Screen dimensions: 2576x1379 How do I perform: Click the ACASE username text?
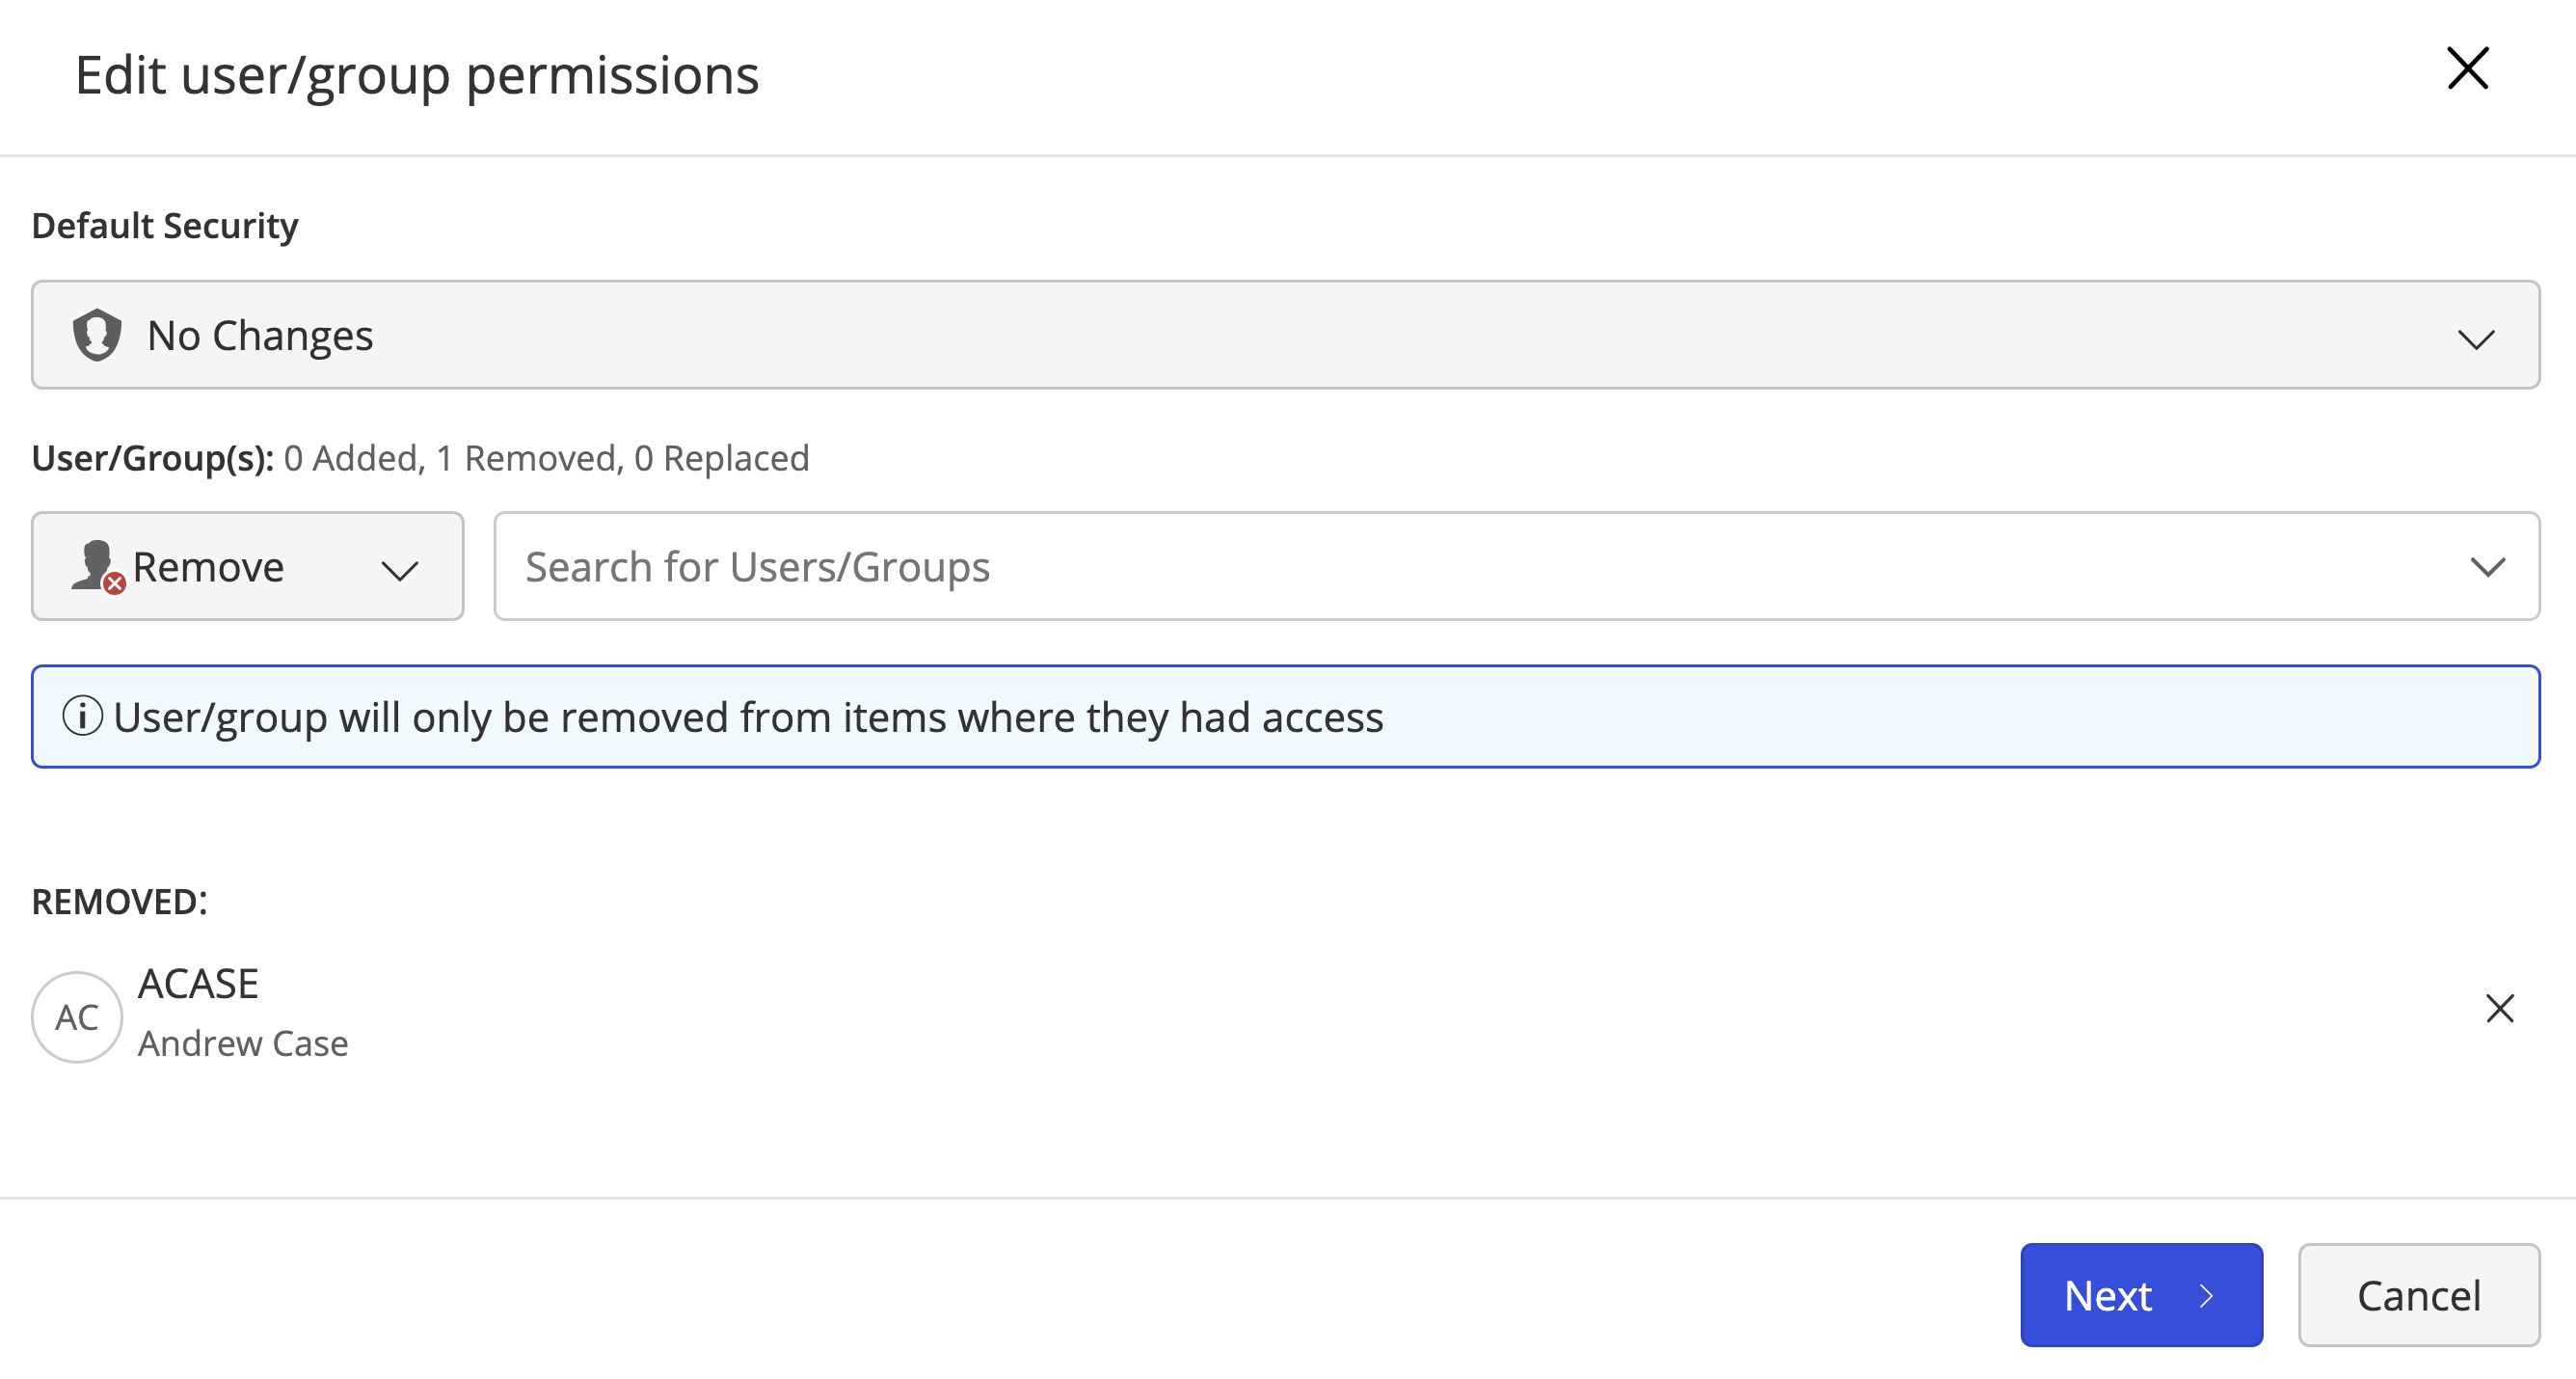[198, 984]
